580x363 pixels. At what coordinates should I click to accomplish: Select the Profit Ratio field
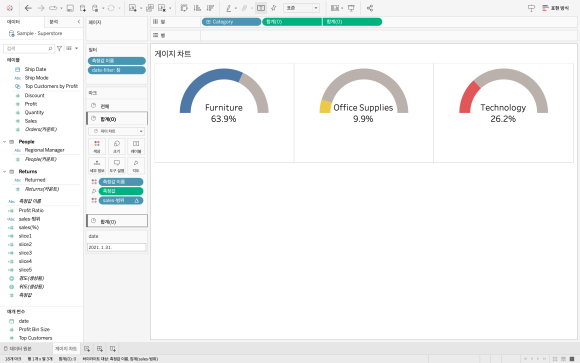[31, 210]
